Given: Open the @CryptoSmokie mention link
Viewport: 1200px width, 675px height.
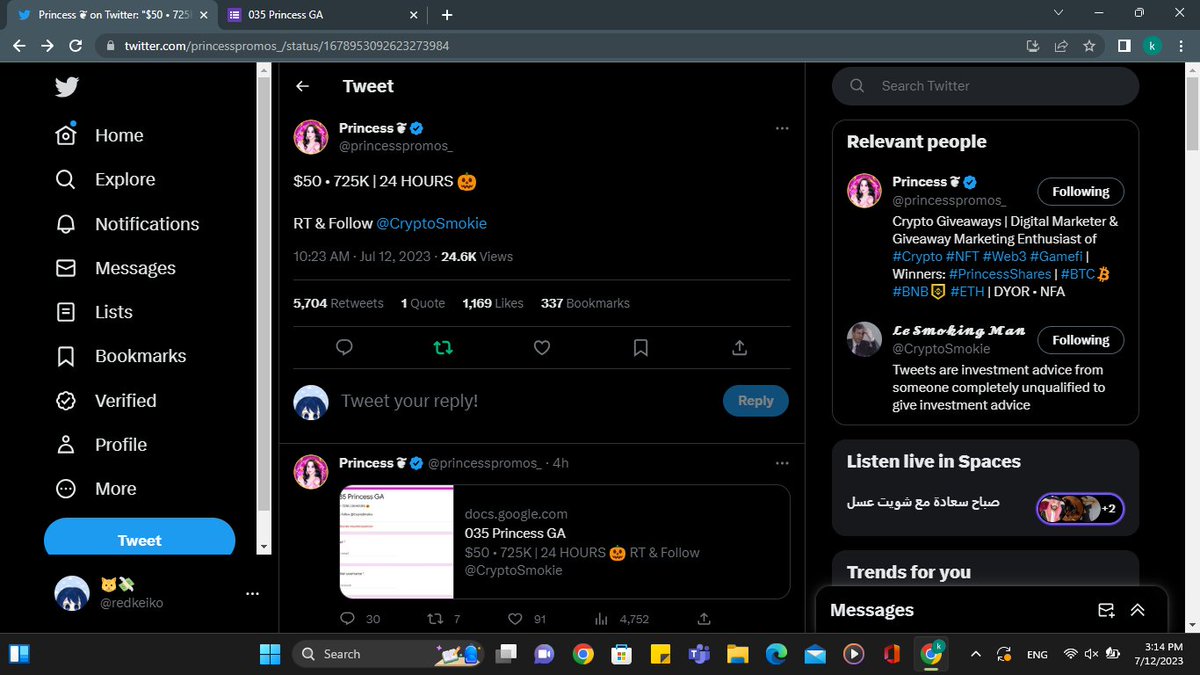Looking at the screenshot, I should [432, 223].
